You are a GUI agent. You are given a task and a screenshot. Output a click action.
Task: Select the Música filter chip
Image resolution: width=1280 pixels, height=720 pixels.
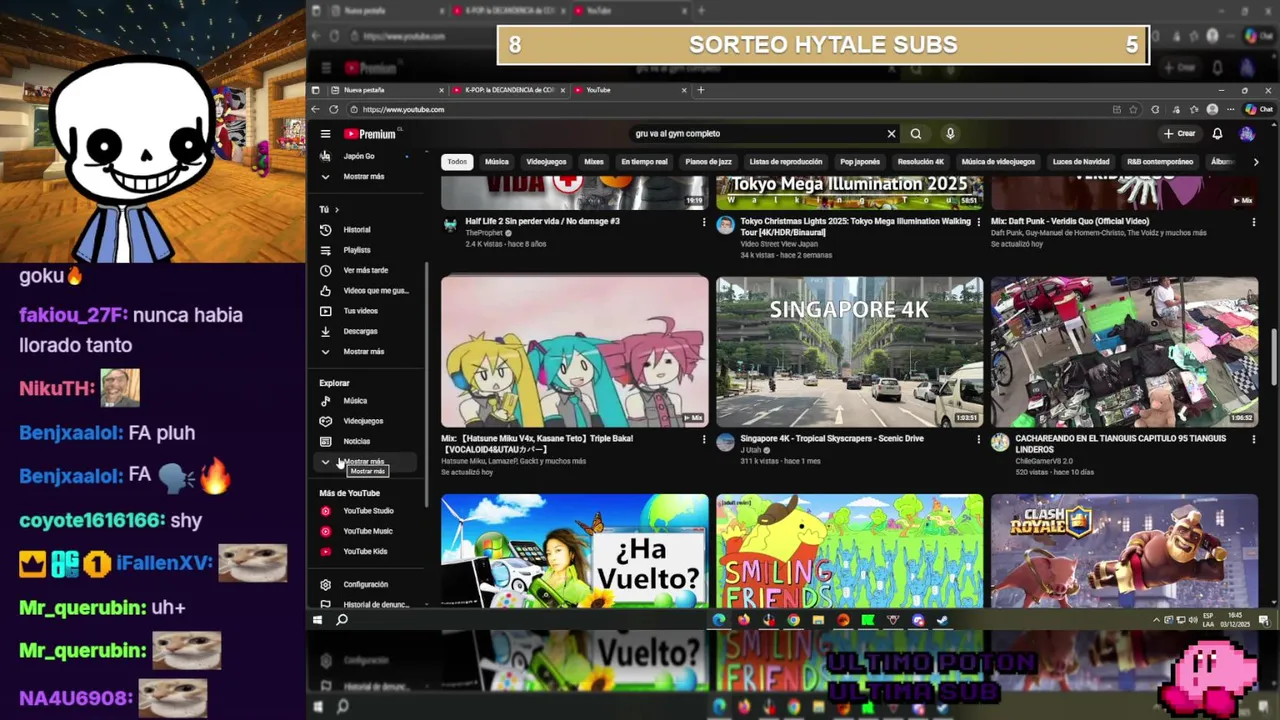click(x=497, y=162)
